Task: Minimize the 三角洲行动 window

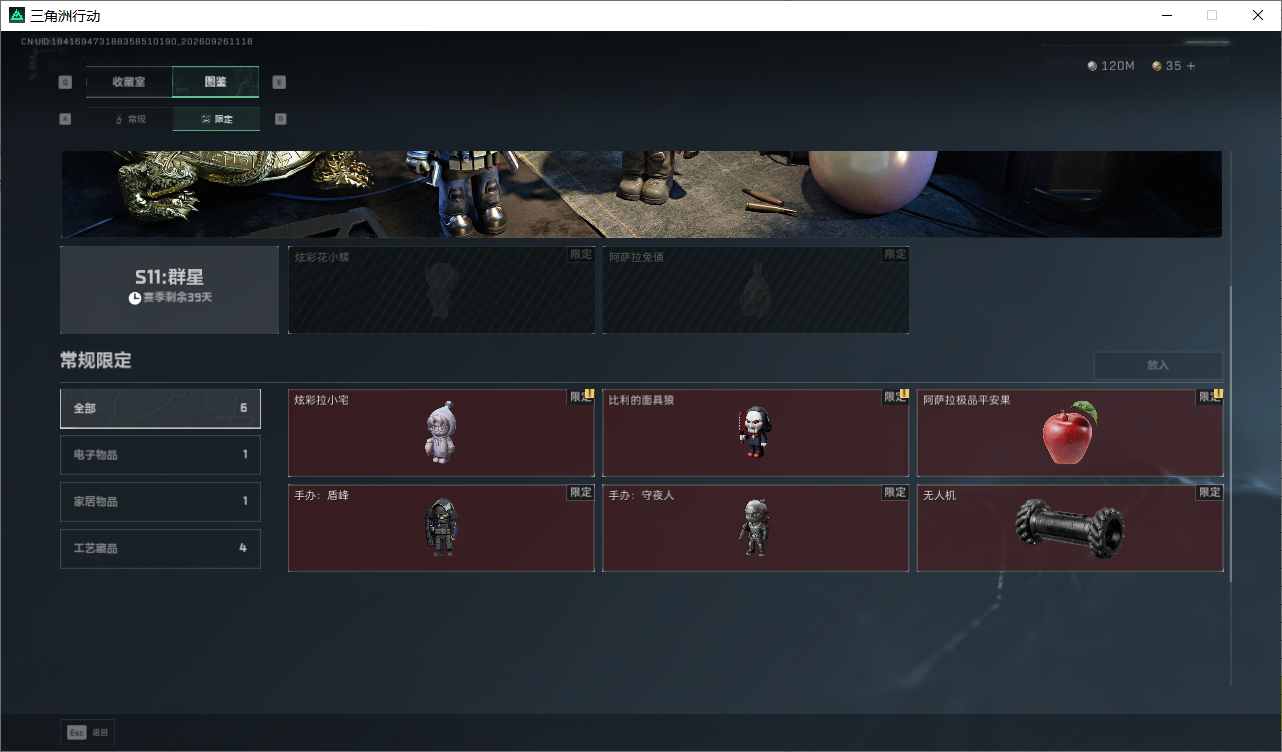Action: pyautogui.click(x=1166, y=16)
